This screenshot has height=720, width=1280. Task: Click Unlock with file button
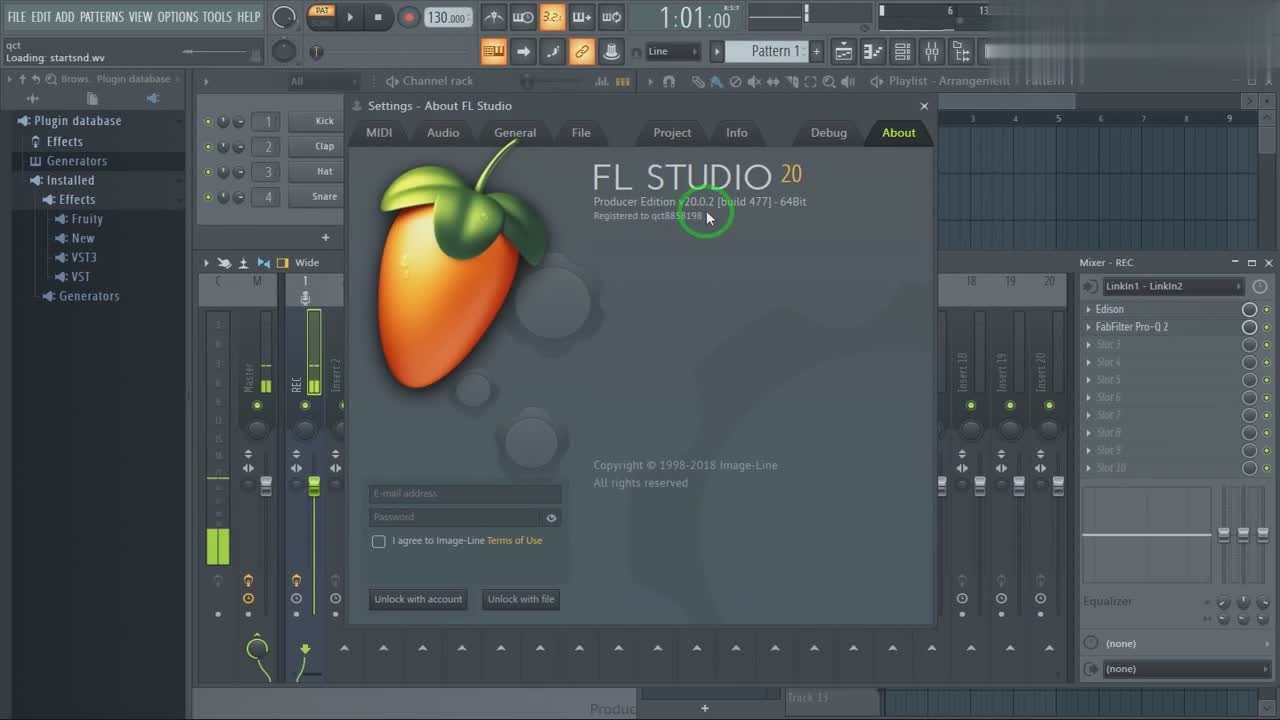(x=521, y=600)
